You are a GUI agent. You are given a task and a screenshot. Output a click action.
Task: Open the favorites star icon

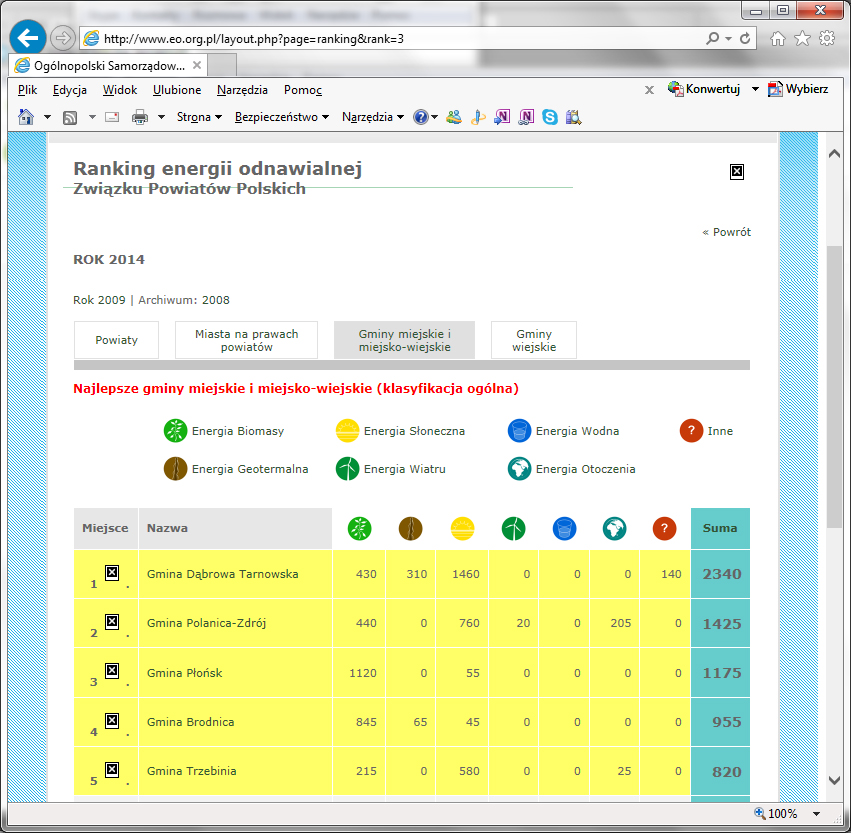click(x=802, y=39)
